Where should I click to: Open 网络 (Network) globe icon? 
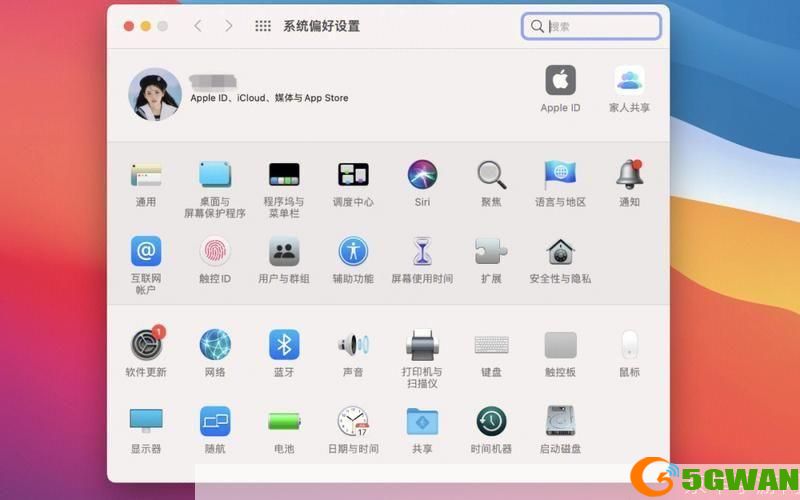215,345
